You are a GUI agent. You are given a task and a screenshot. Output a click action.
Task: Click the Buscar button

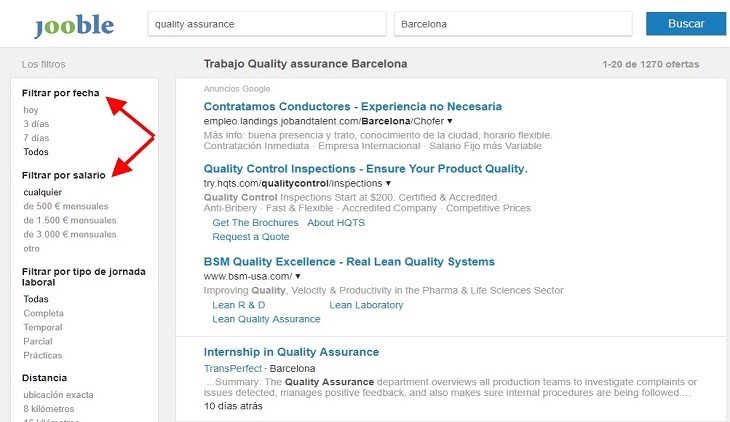[x=686, y=23]
